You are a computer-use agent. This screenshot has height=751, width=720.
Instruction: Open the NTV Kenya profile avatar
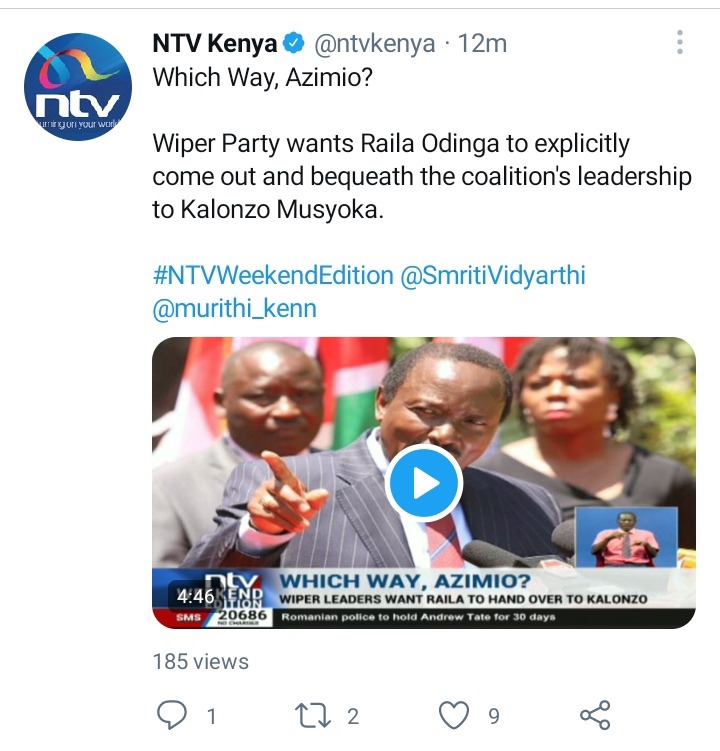[78, 87]
